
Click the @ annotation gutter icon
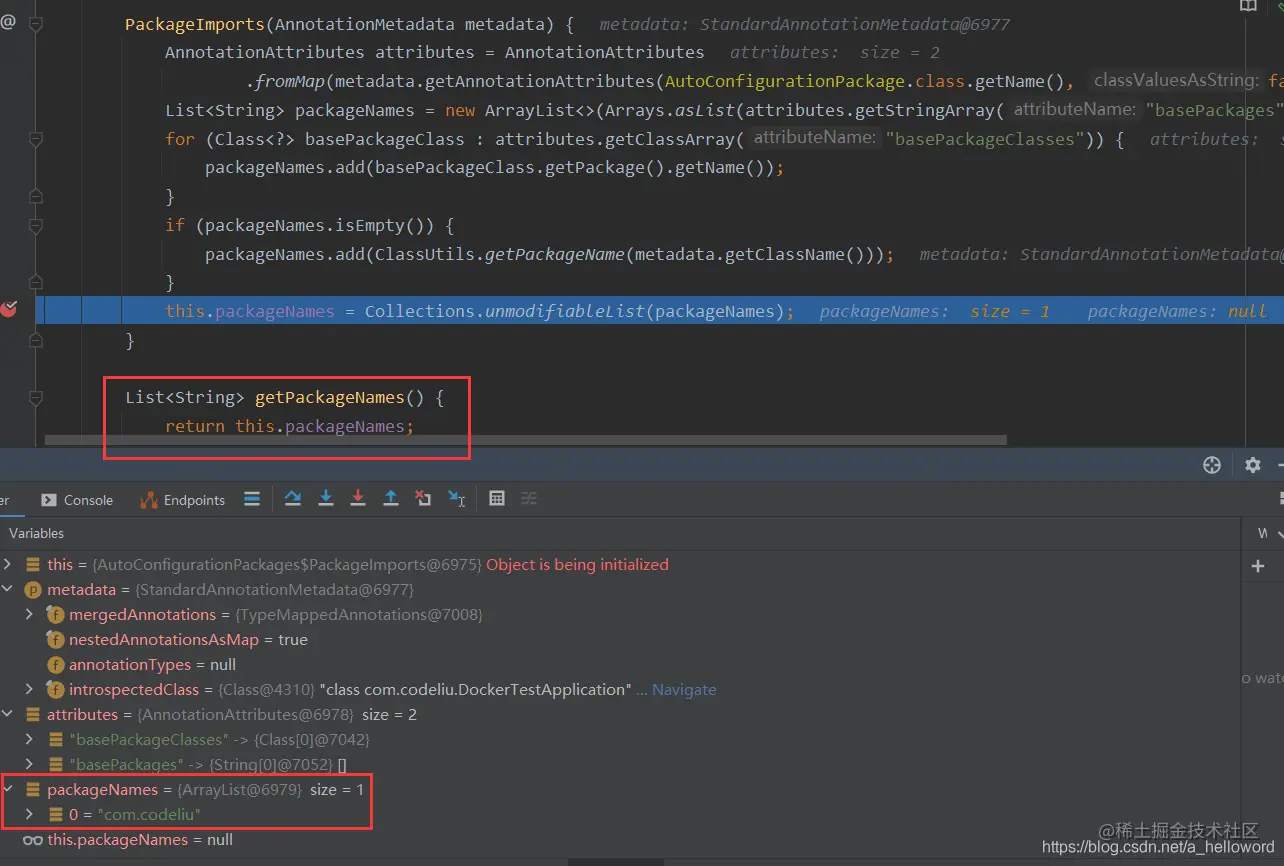point(8,22)
